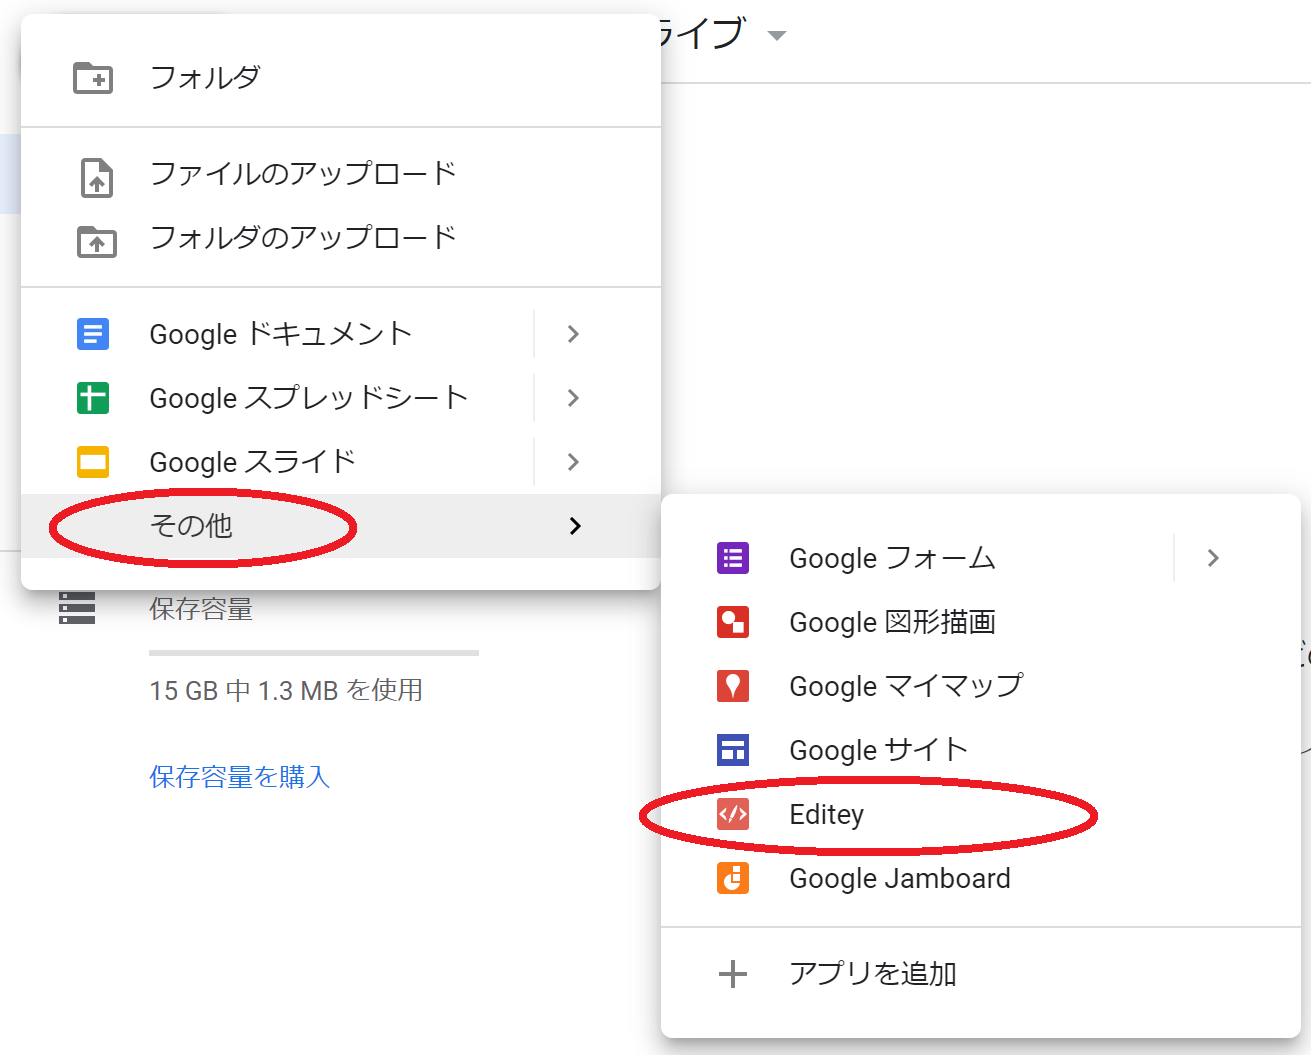Choose アプリを追加 from the submenu
This screenshot has height=1055, width=1311.
point(981,974)
